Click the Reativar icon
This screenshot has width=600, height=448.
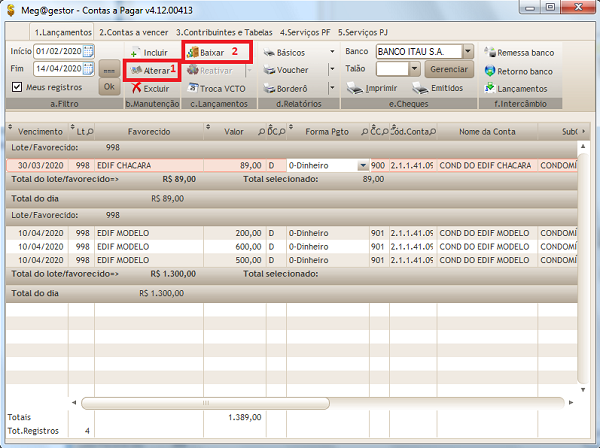click(192, 70)
